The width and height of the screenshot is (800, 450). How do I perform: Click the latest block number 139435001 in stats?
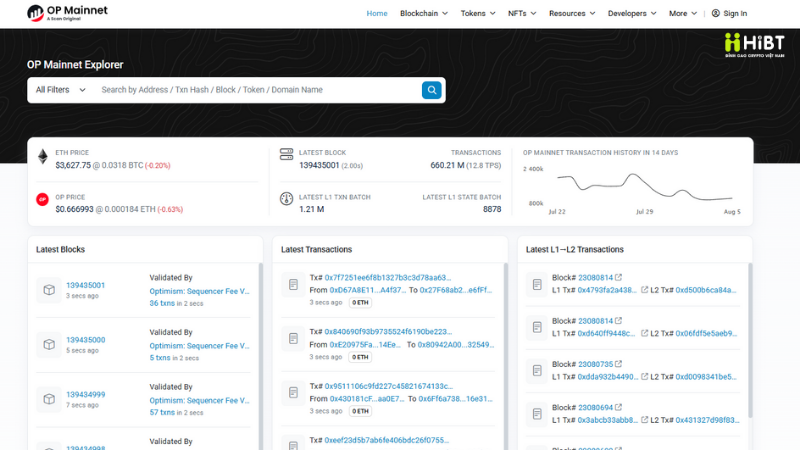pos(319,165)
